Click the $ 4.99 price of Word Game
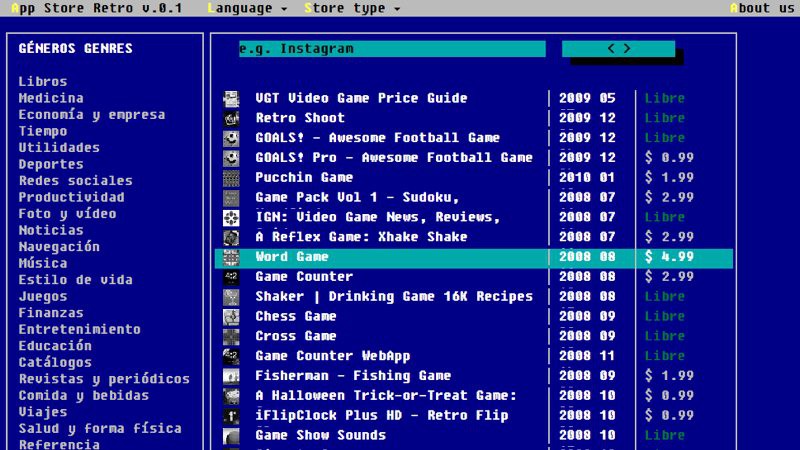Image resolution: width=800 pixels, height=450 pixels. click(x=669, y=257)
